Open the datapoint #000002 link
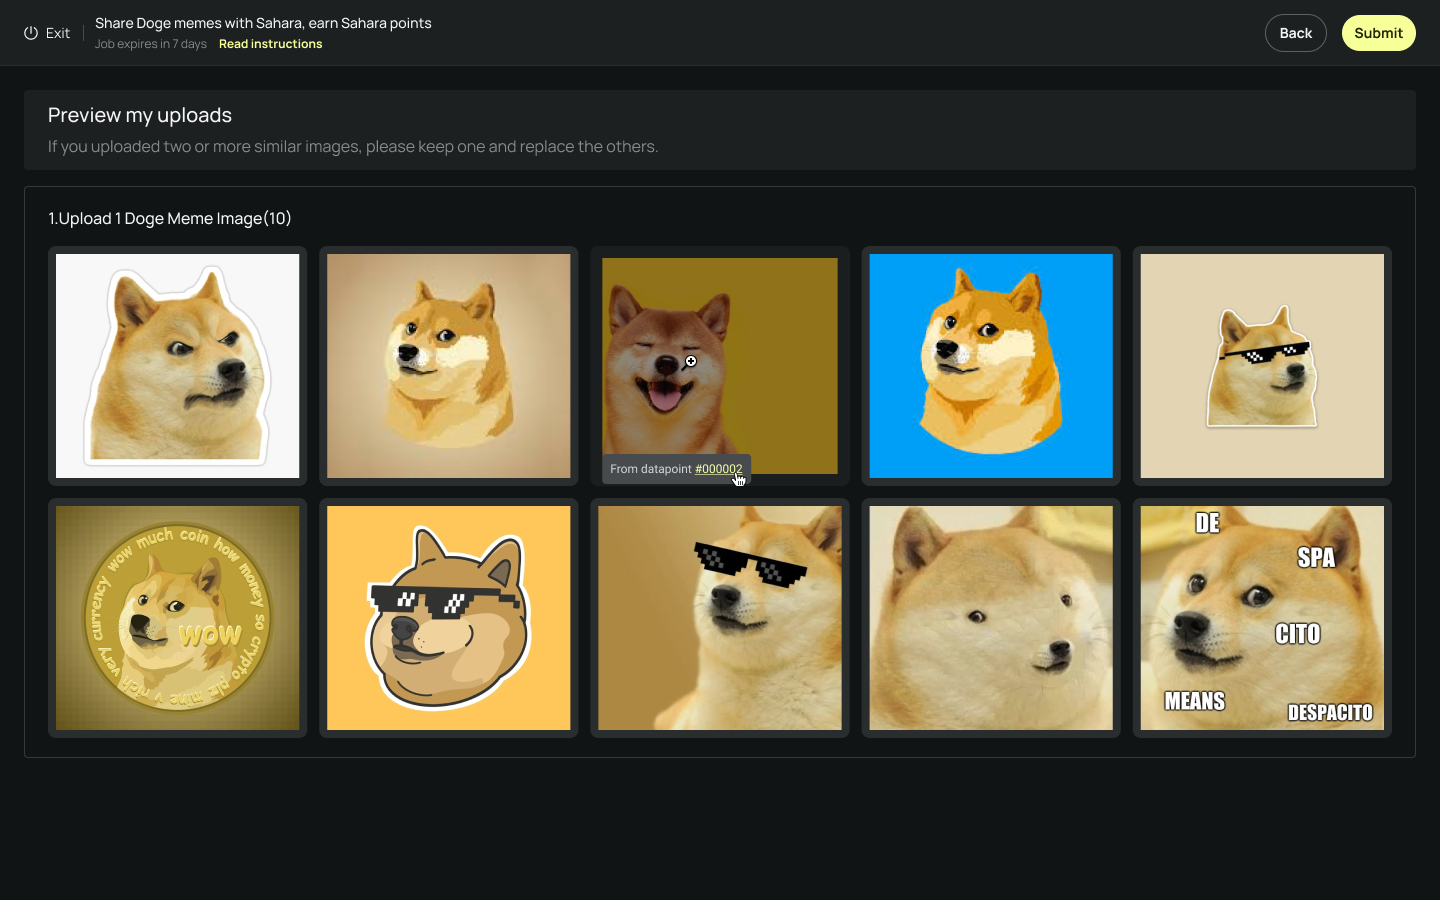This screenshot has height=900, width=1440. pyautogui.click(x=719, y=469)
